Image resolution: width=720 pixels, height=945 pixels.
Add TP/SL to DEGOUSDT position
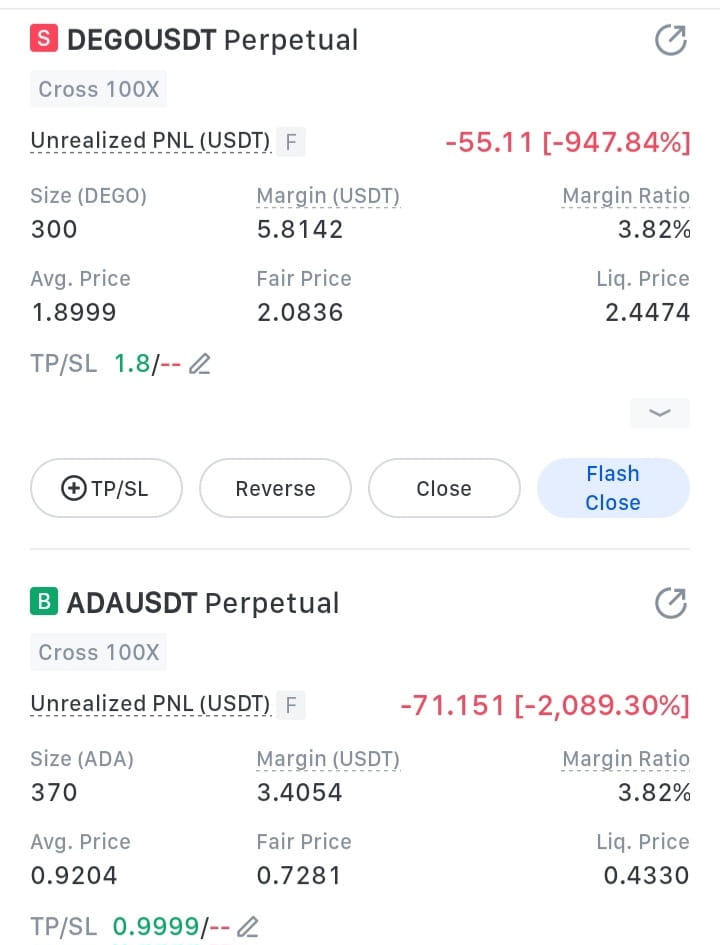coord(106,488)
